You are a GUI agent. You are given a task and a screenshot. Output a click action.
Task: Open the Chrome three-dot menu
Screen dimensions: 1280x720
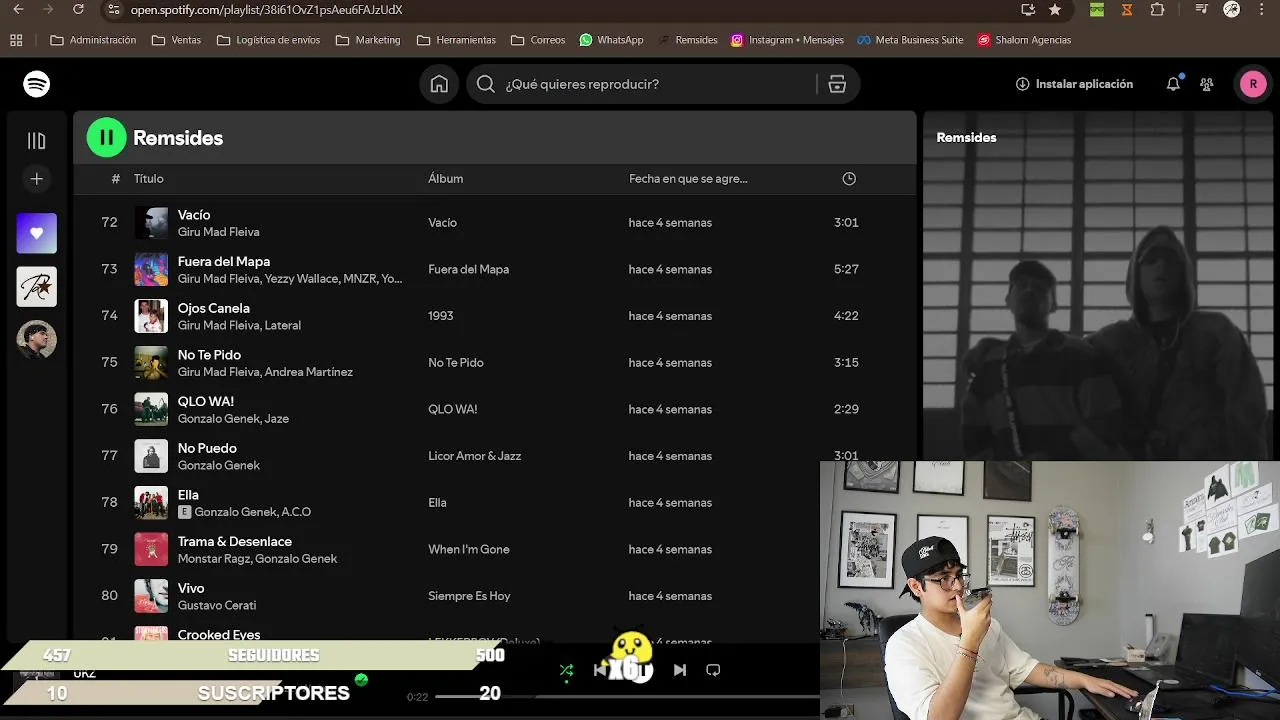click(x=1262, y=10)
